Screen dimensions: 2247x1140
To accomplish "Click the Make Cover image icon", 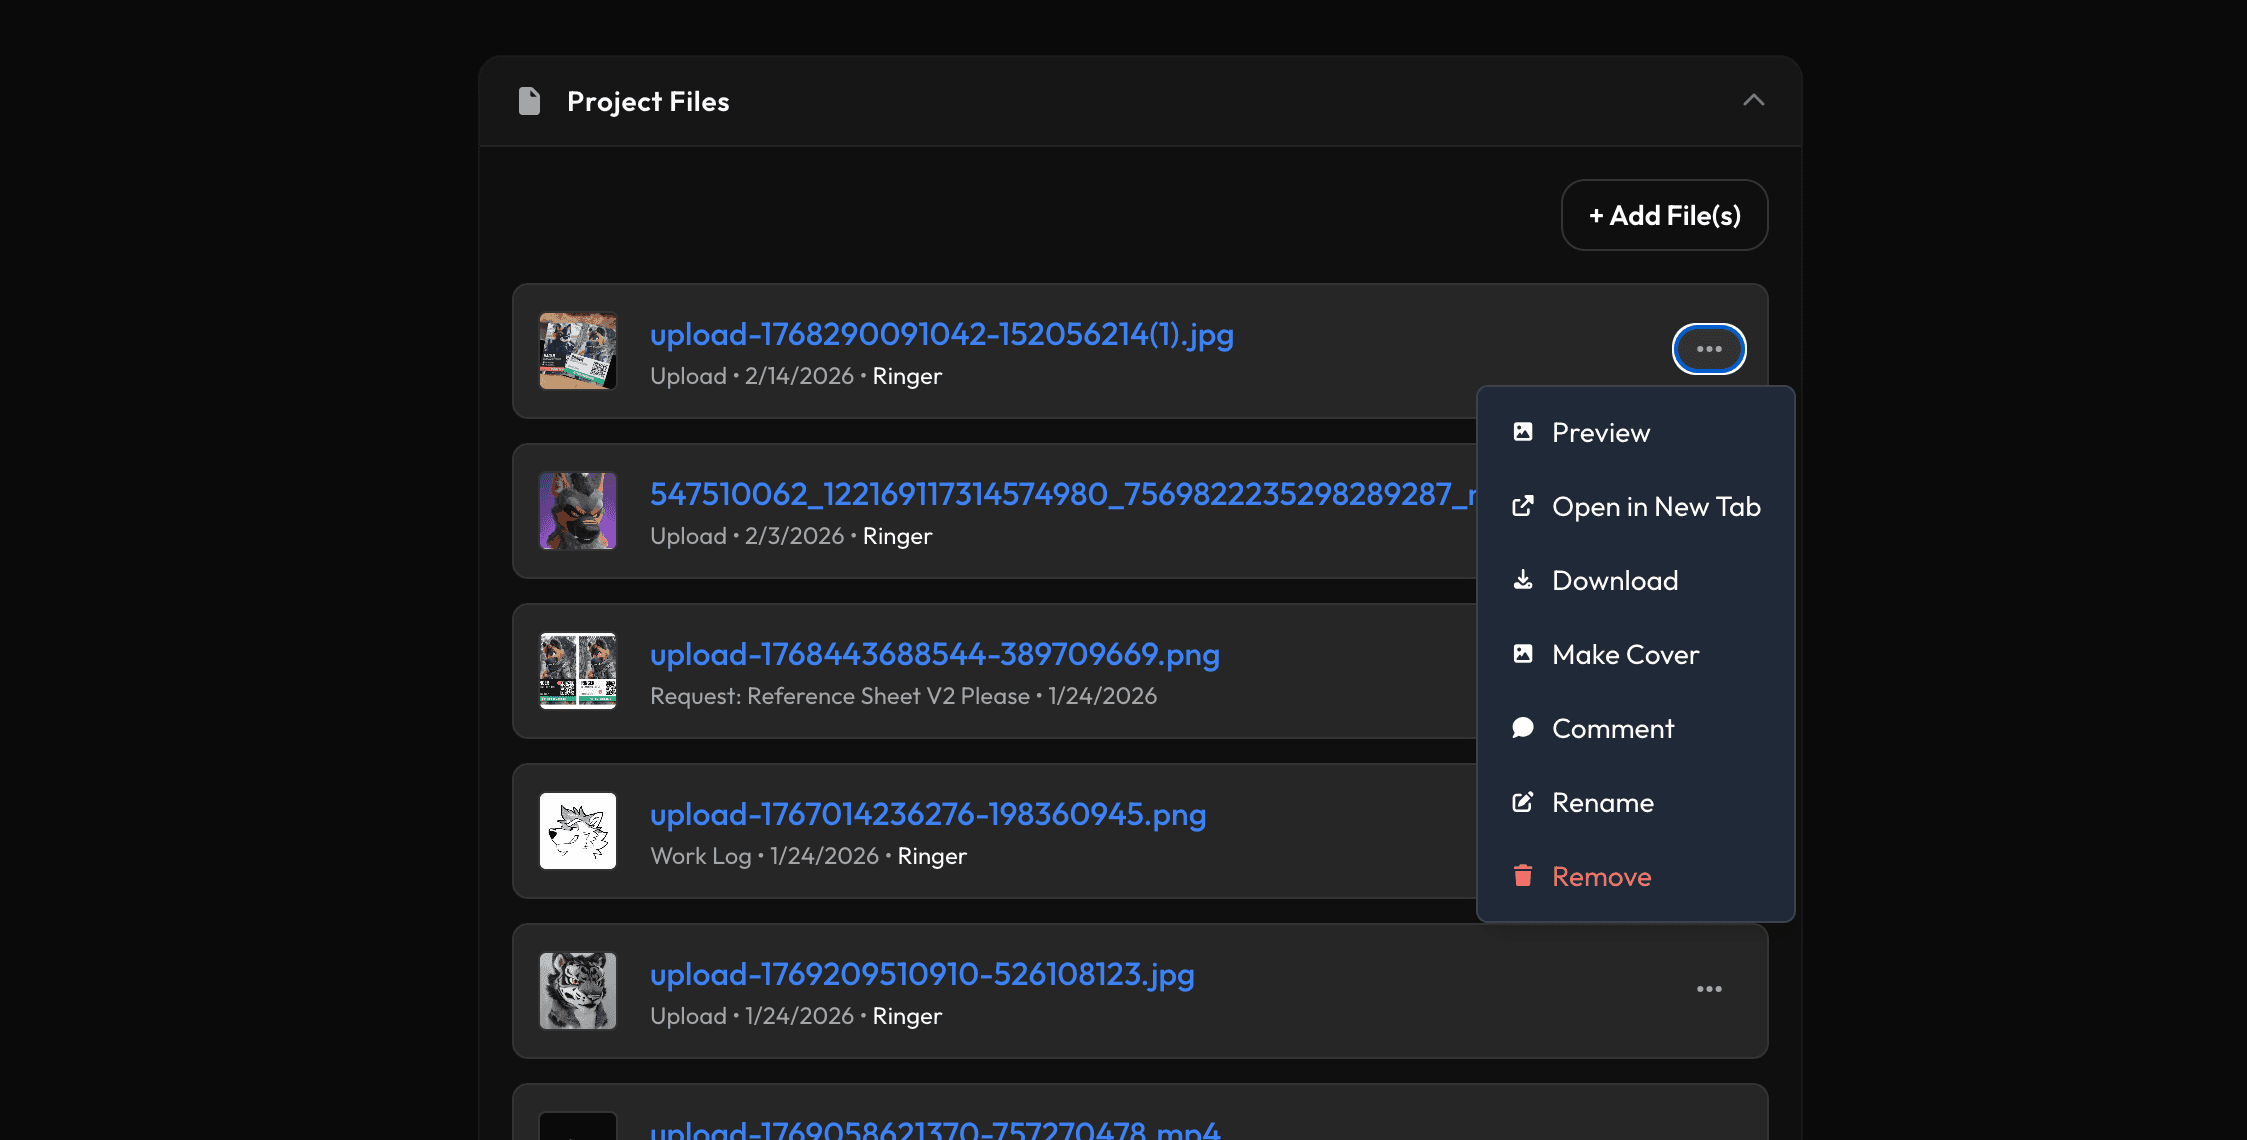I will click(x=1522, y=654).
